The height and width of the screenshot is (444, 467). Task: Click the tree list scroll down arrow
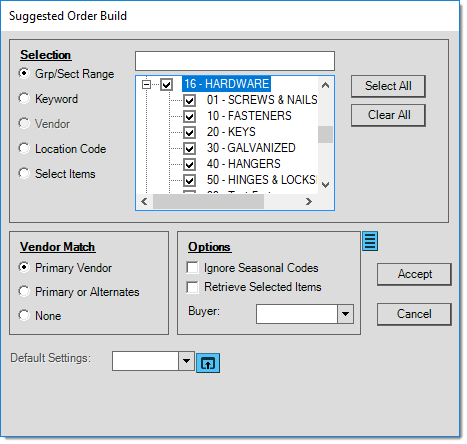point(326,184)
